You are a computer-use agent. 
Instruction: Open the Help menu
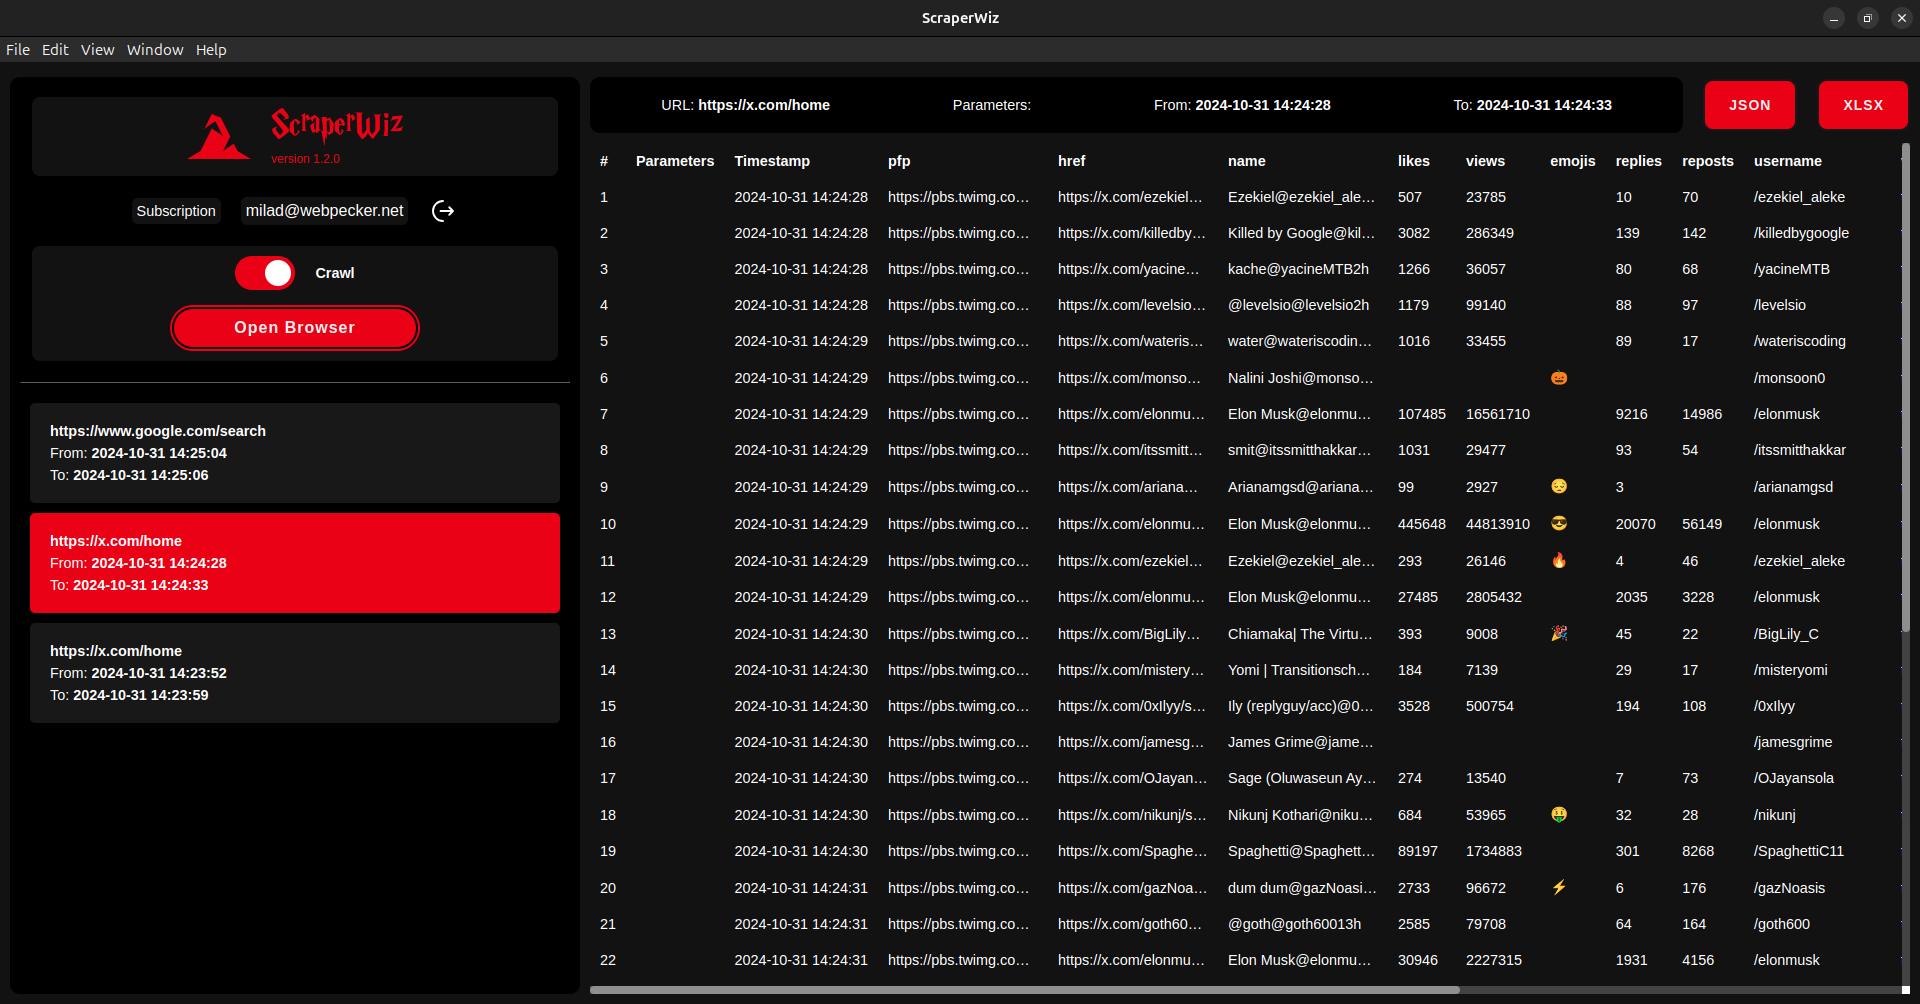(211, 50)
